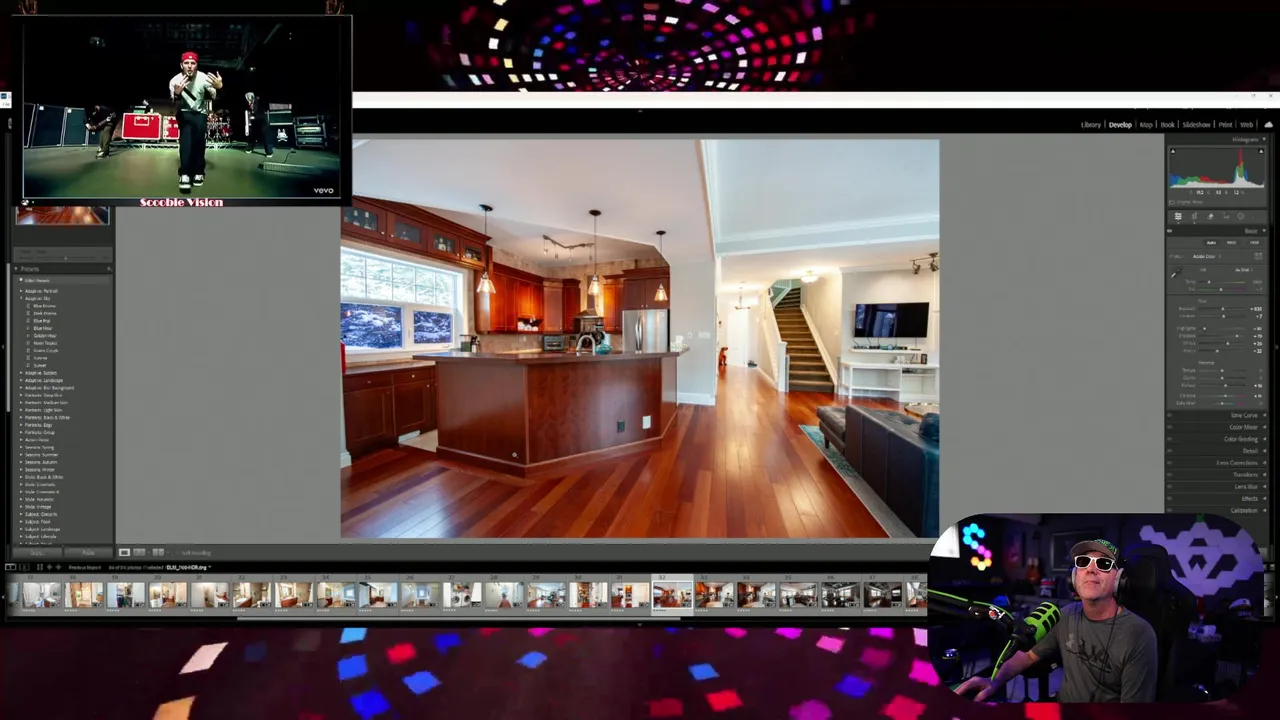Add preset with Presets plus icon

108,269
